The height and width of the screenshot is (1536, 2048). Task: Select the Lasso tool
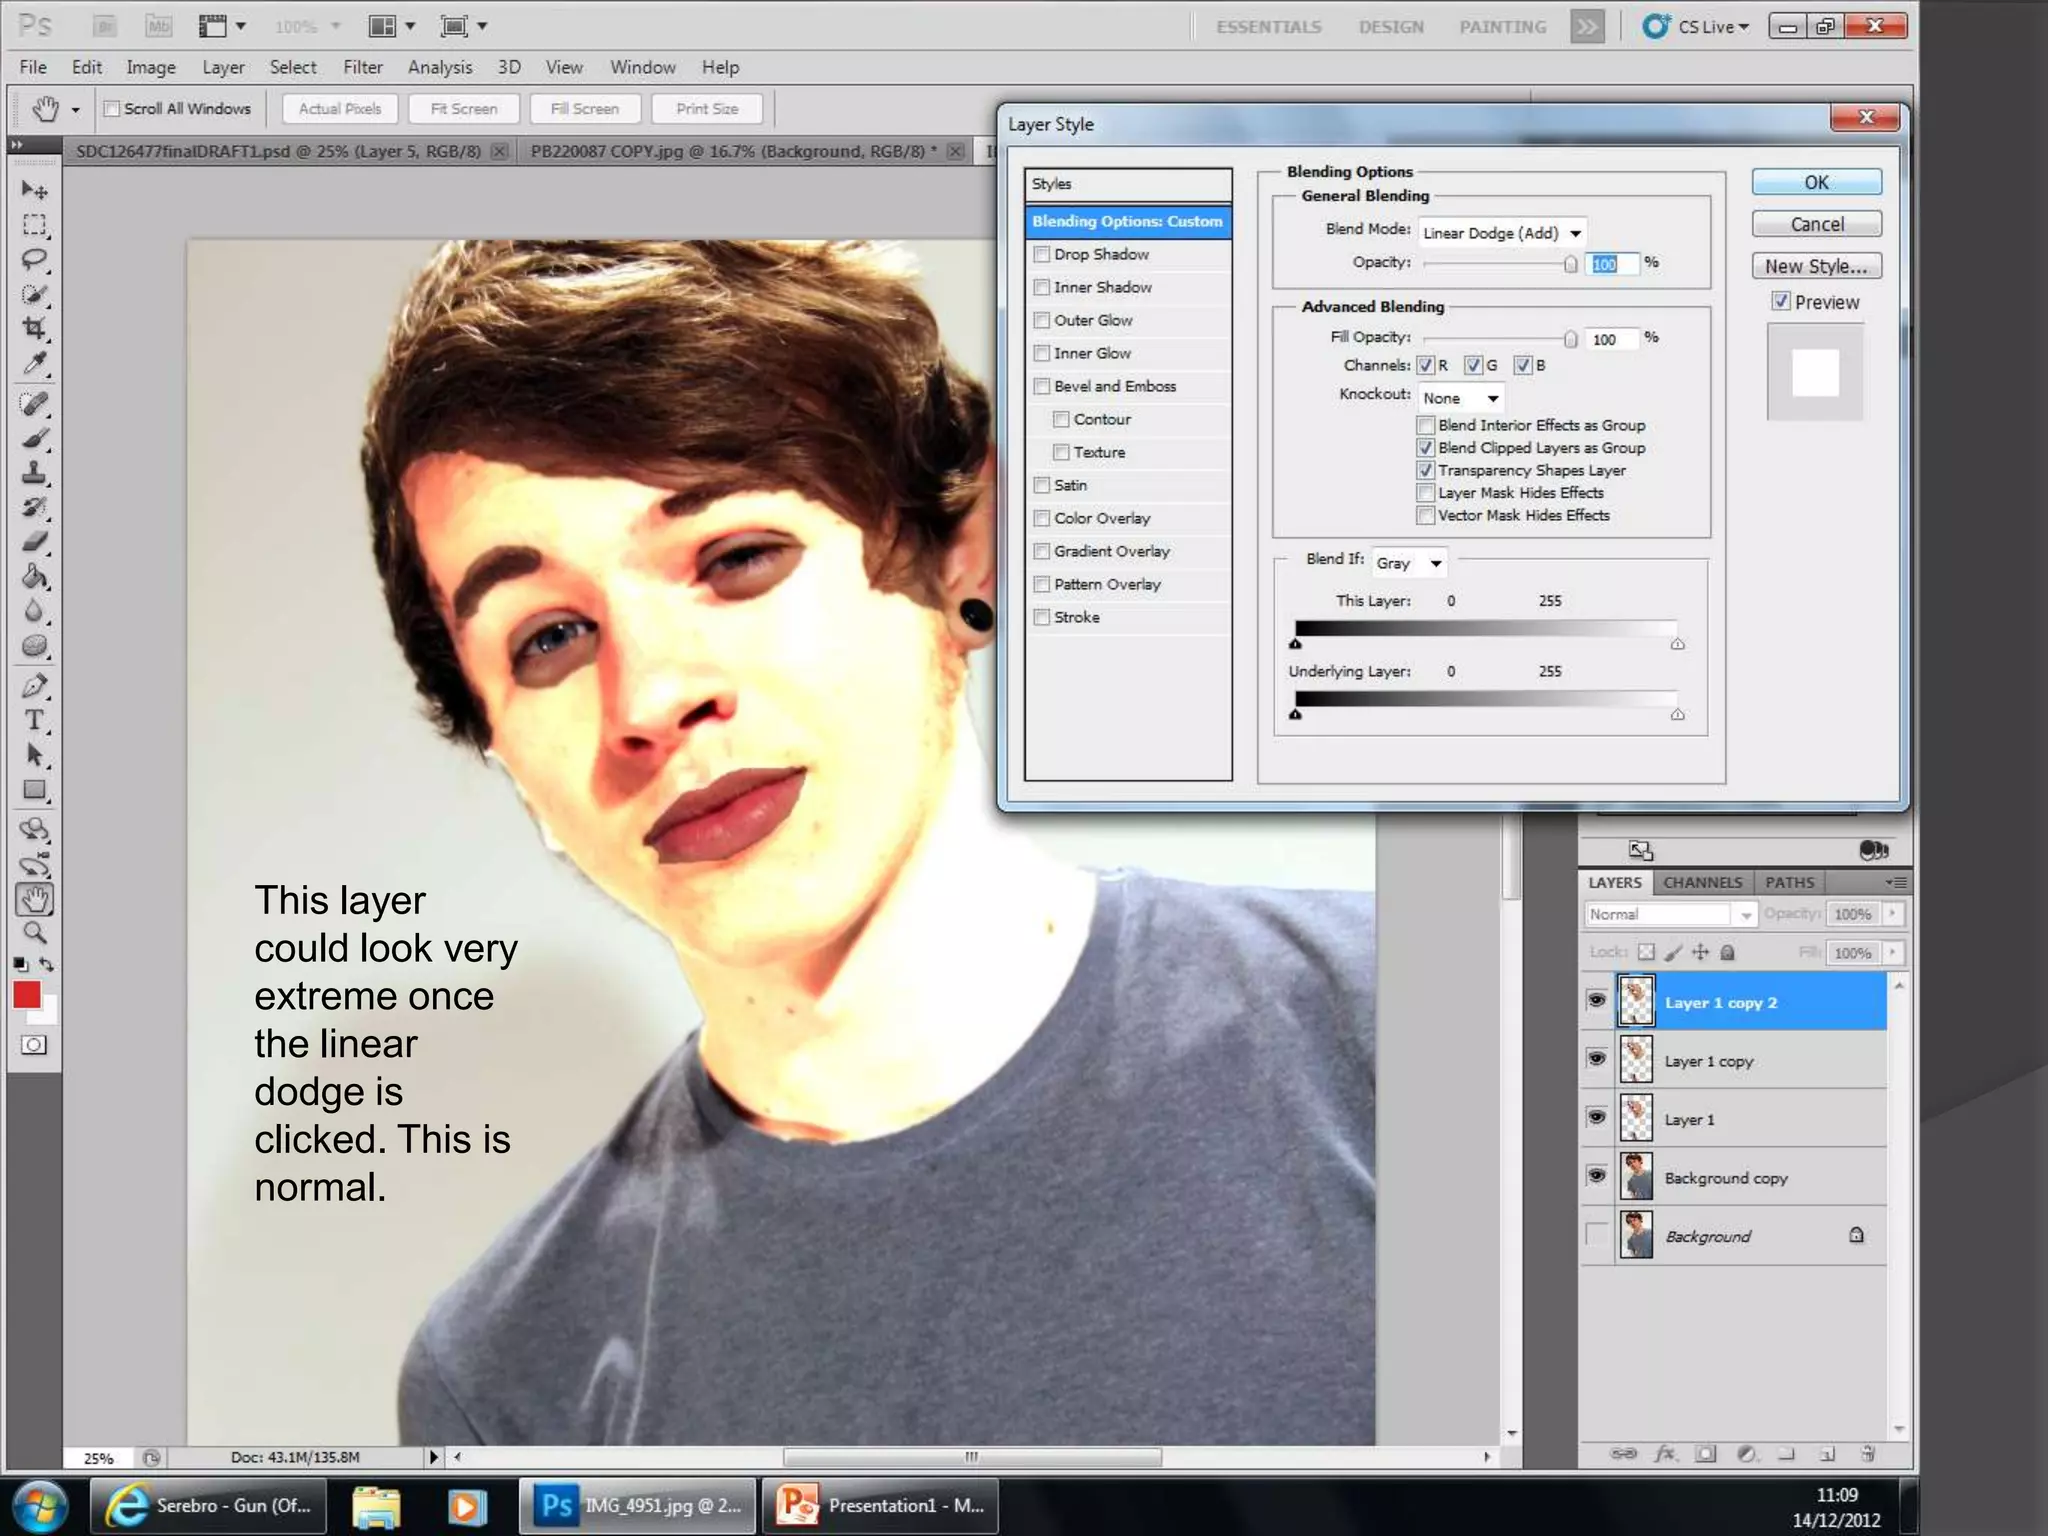click(35, 260)
